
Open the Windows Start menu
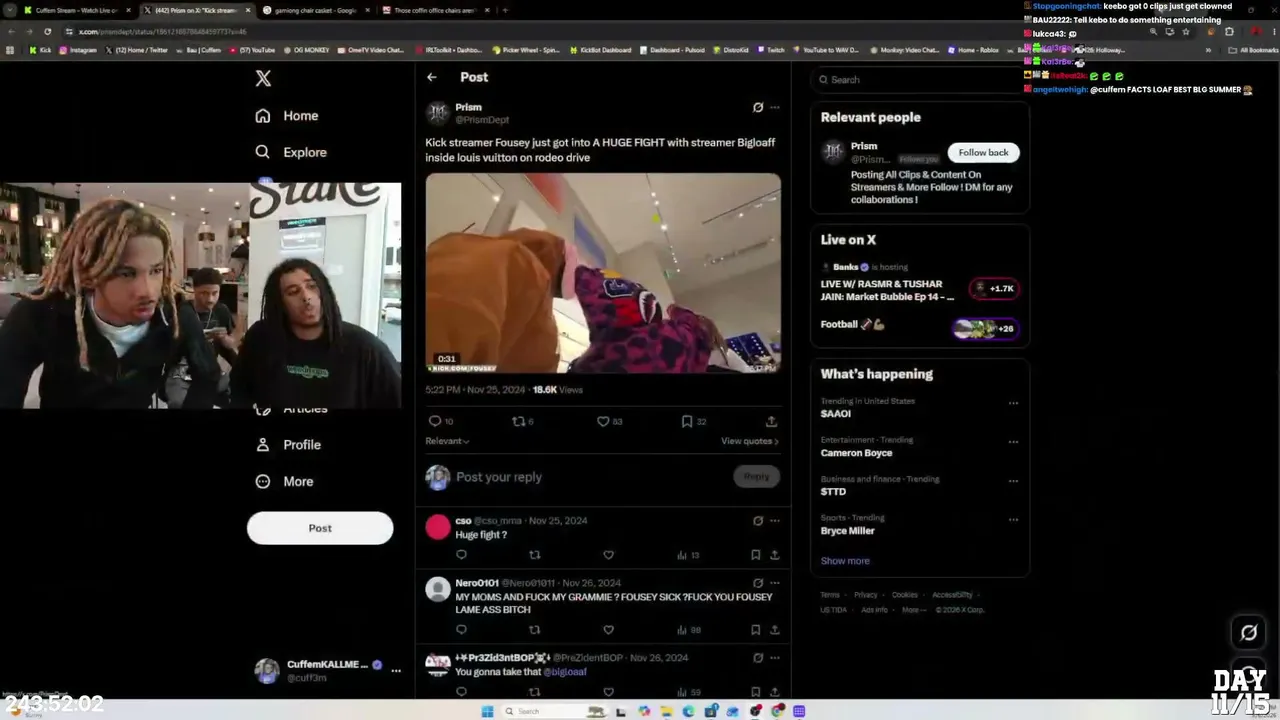click(x=488, y=711)
